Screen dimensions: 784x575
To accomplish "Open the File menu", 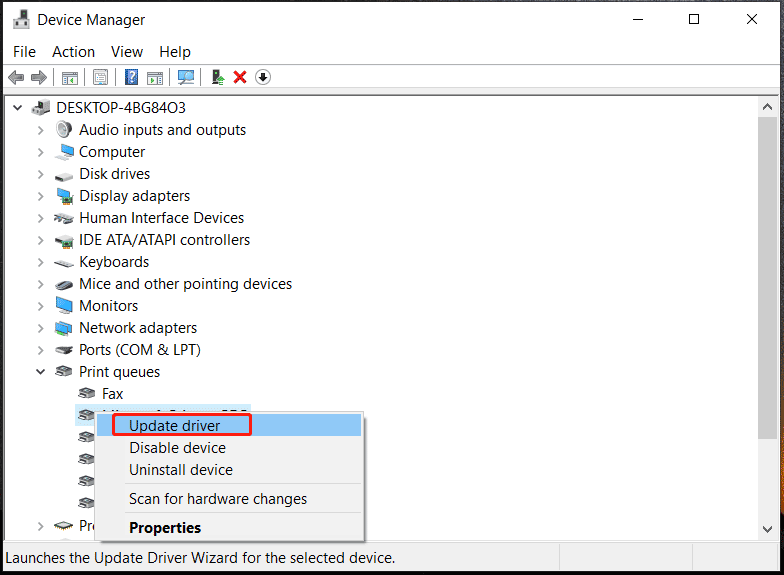I will tap(24, 52).
